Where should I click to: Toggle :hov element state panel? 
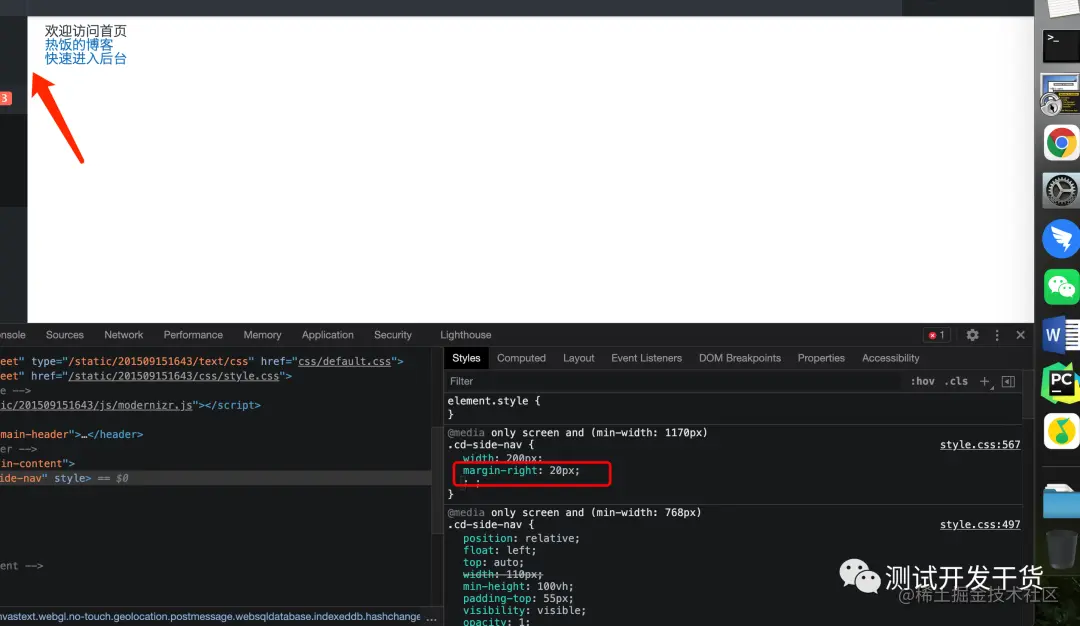tap(922, 382)
